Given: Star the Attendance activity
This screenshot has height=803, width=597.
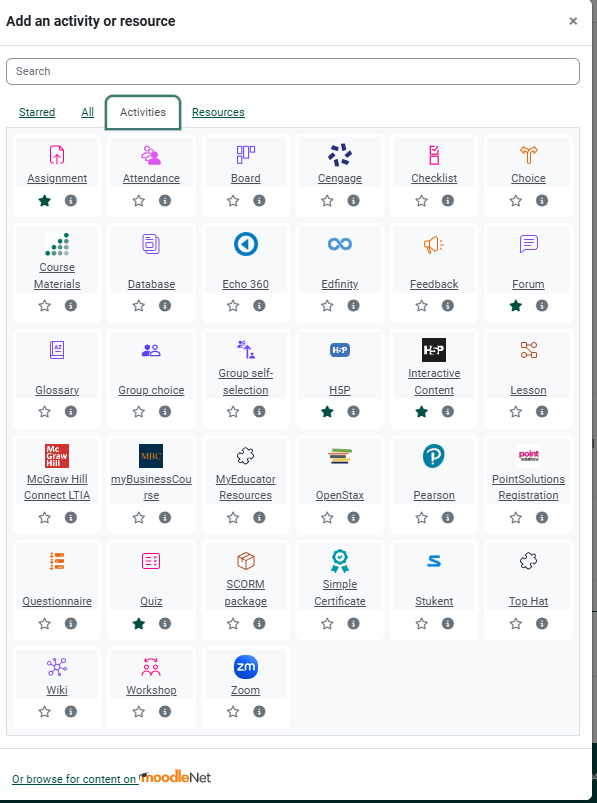Looking at the screenshot, I should point(139,200).
